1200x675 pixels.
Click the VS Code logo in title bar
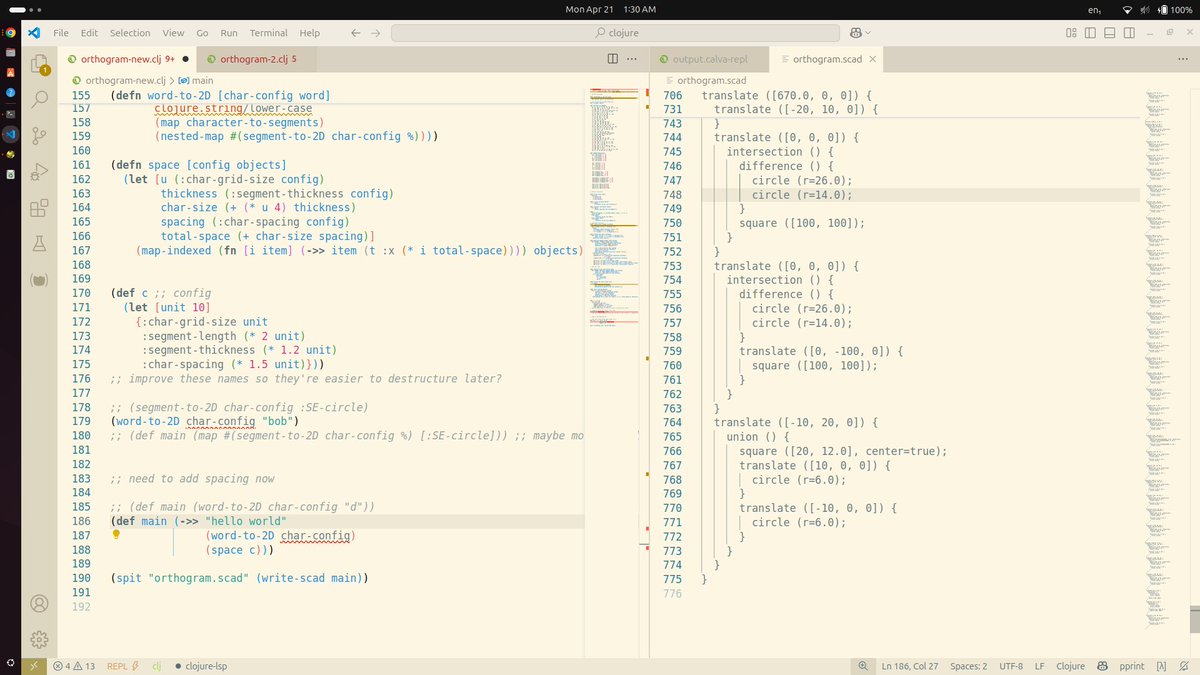pyautogui.click(x=34, y=33)
